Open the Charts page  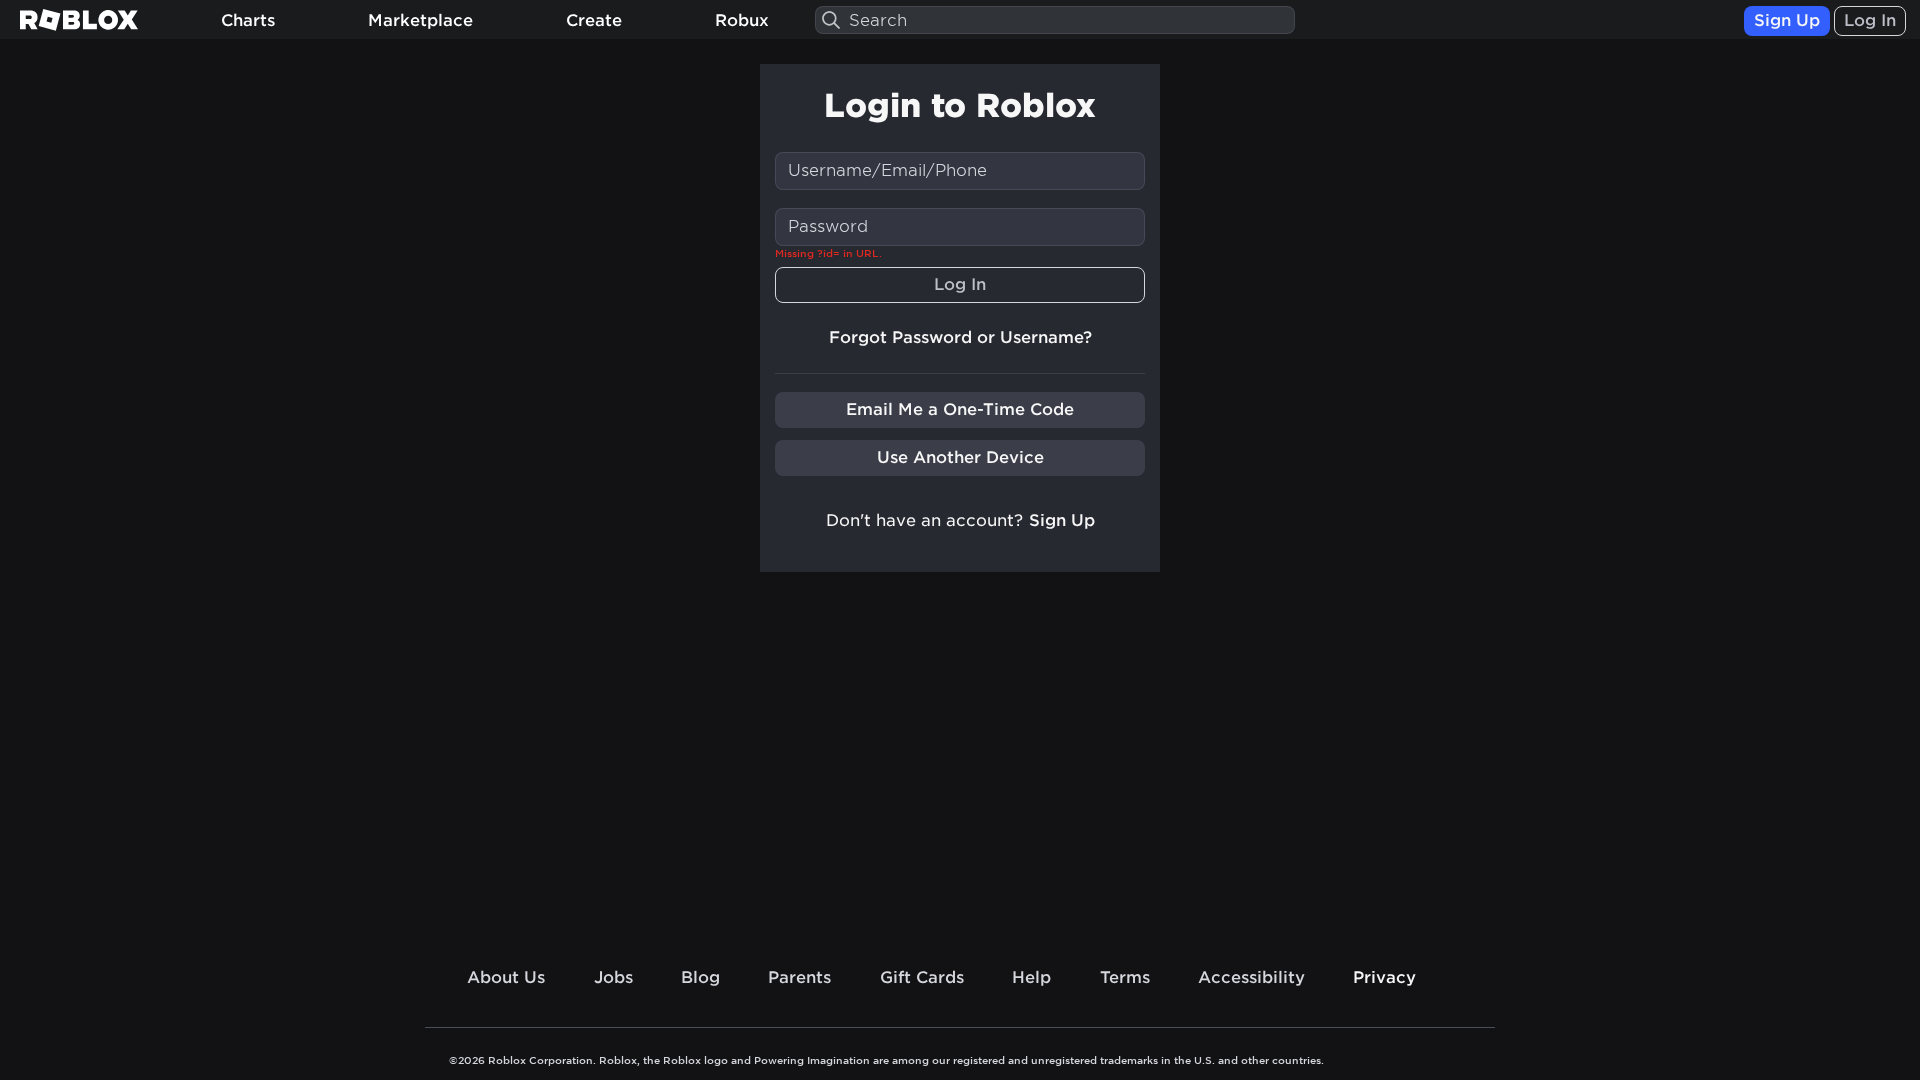click(248, 20)
